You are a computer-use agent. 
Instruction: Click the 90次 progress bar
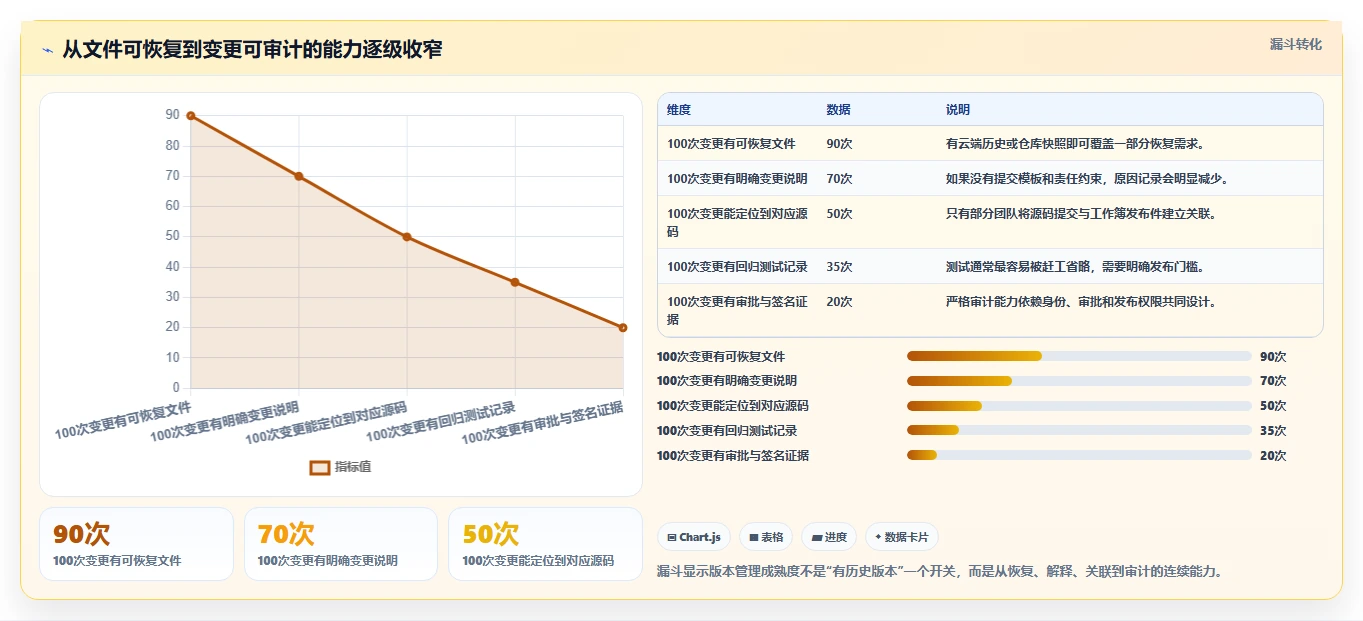tap(1079, 356)
